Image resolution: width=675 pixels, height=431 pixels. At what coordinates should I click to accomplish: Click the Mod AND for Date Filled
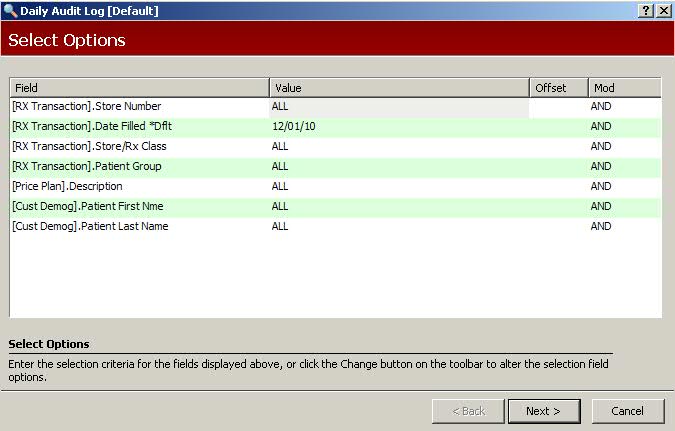[601, 126]
